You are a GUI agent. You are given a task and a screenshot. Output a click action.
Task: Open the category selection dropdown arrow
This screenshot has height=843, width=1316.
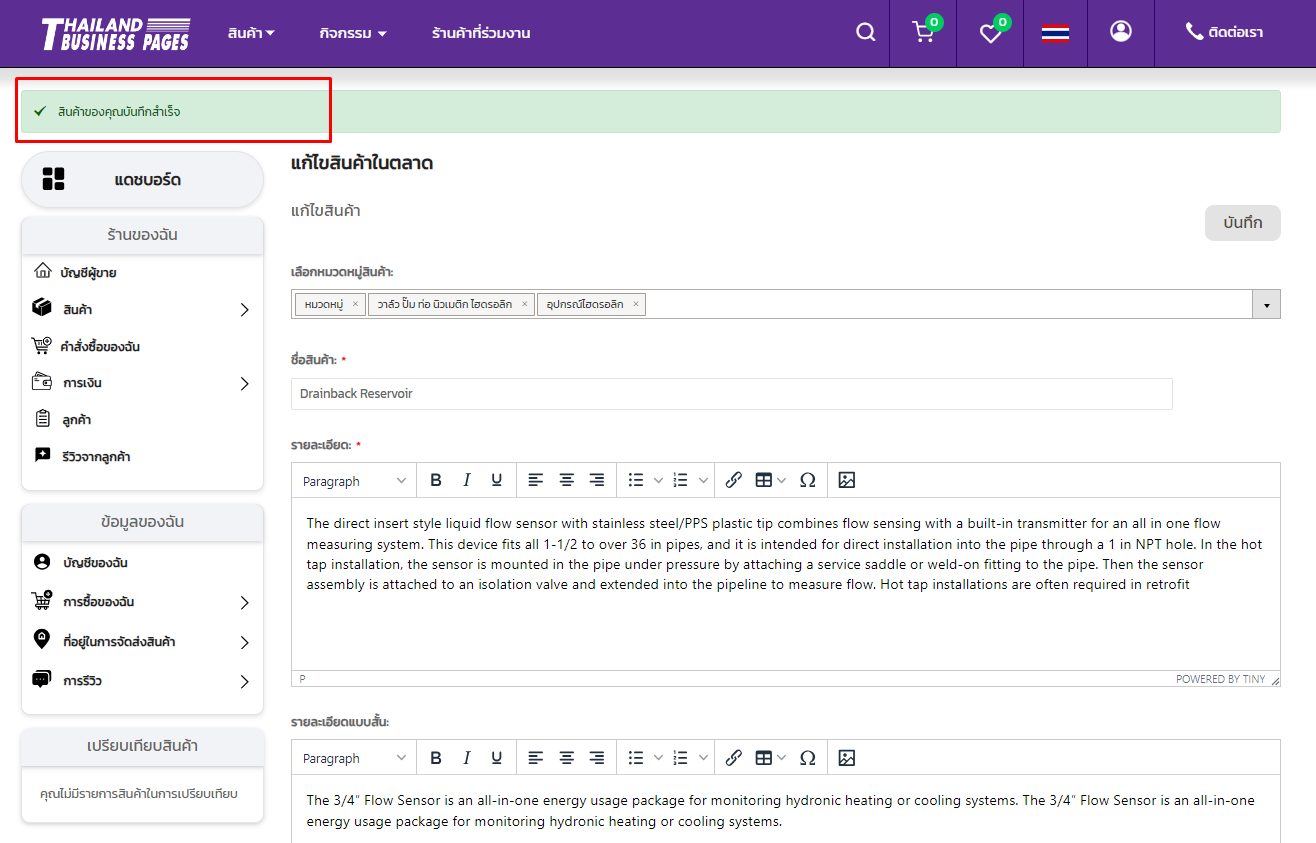pyautogui.click(x=1267, y=304)
